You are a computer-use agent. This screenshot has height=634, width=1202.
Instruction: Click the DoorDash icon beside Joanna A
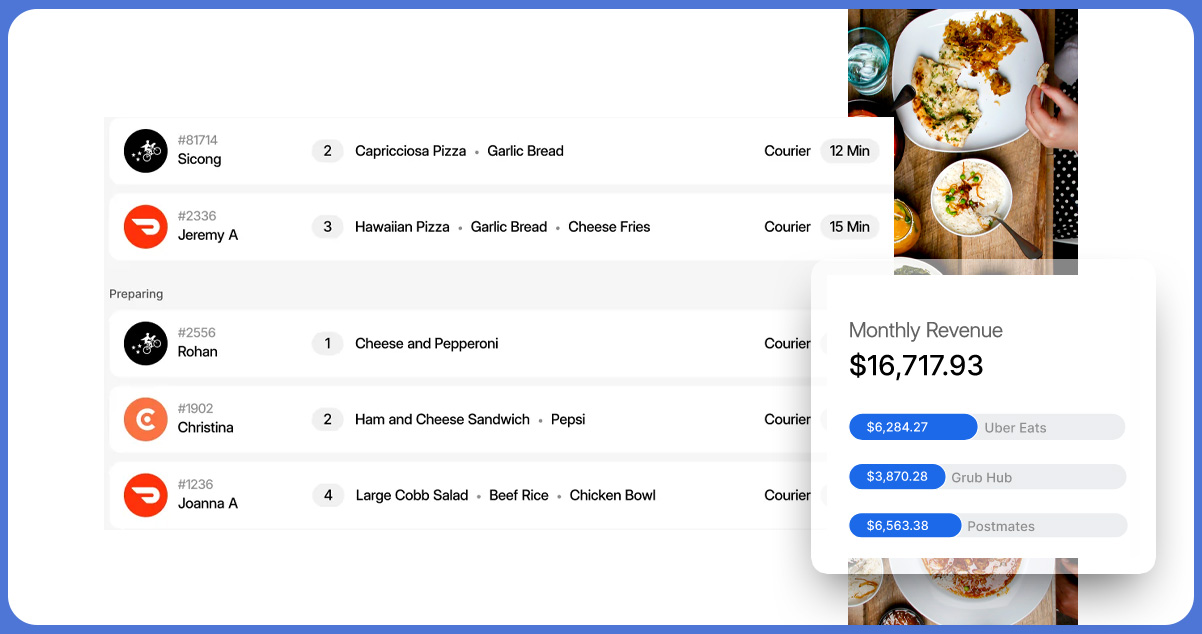coord(145,495)
